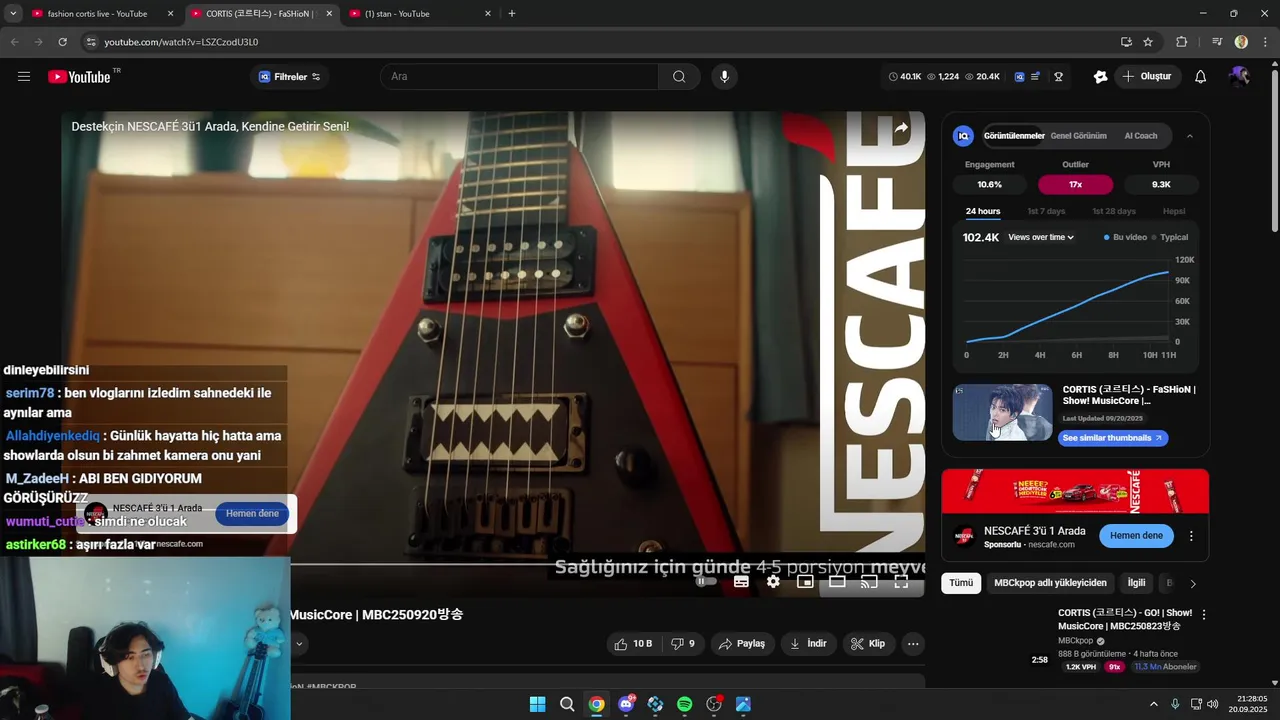Click the share arrow on video overlay
This screenshot has width=1280, height=720.
(x=901, y=128)
